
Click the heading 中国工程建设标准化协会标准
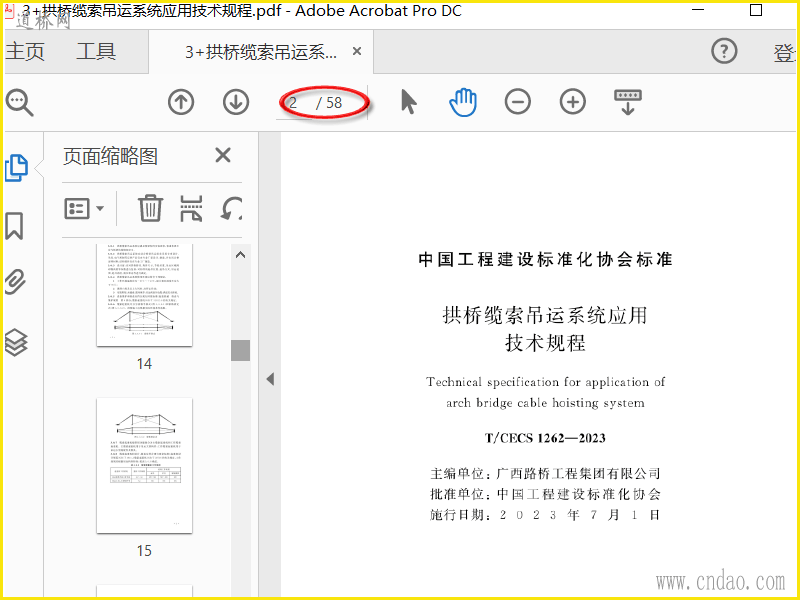tap(545, 259)
